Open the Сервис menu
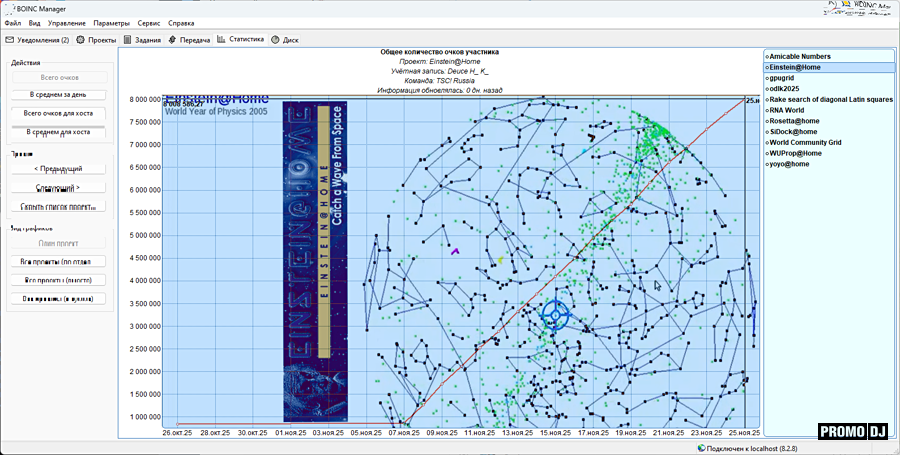This screenshot has width=900, height=455. pyautogui.click(x=148, y=22)
